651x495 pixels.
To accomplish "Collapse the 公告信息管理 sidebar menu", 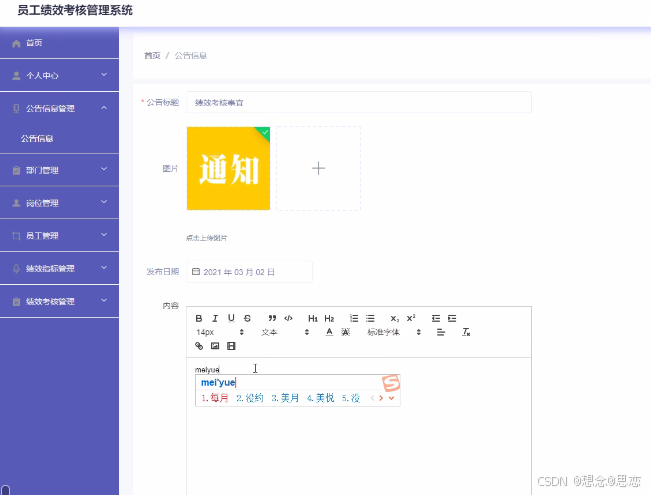I will 59,108.
